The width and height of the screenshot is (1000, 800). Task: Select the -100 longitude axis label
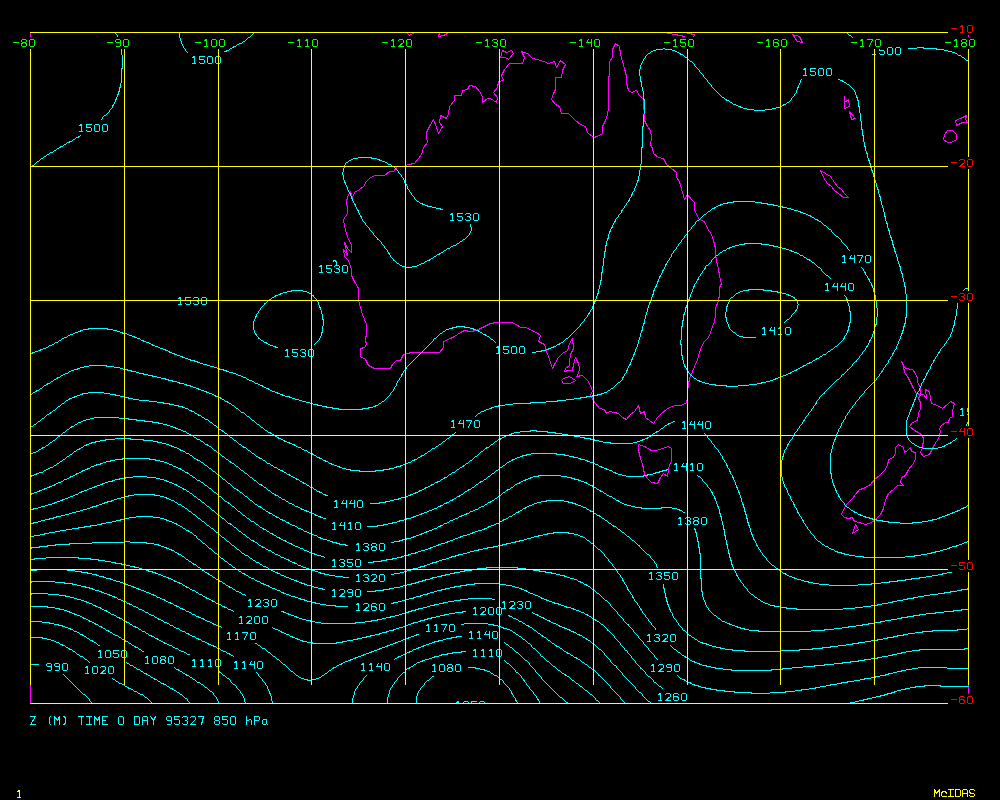pos(211,43)
